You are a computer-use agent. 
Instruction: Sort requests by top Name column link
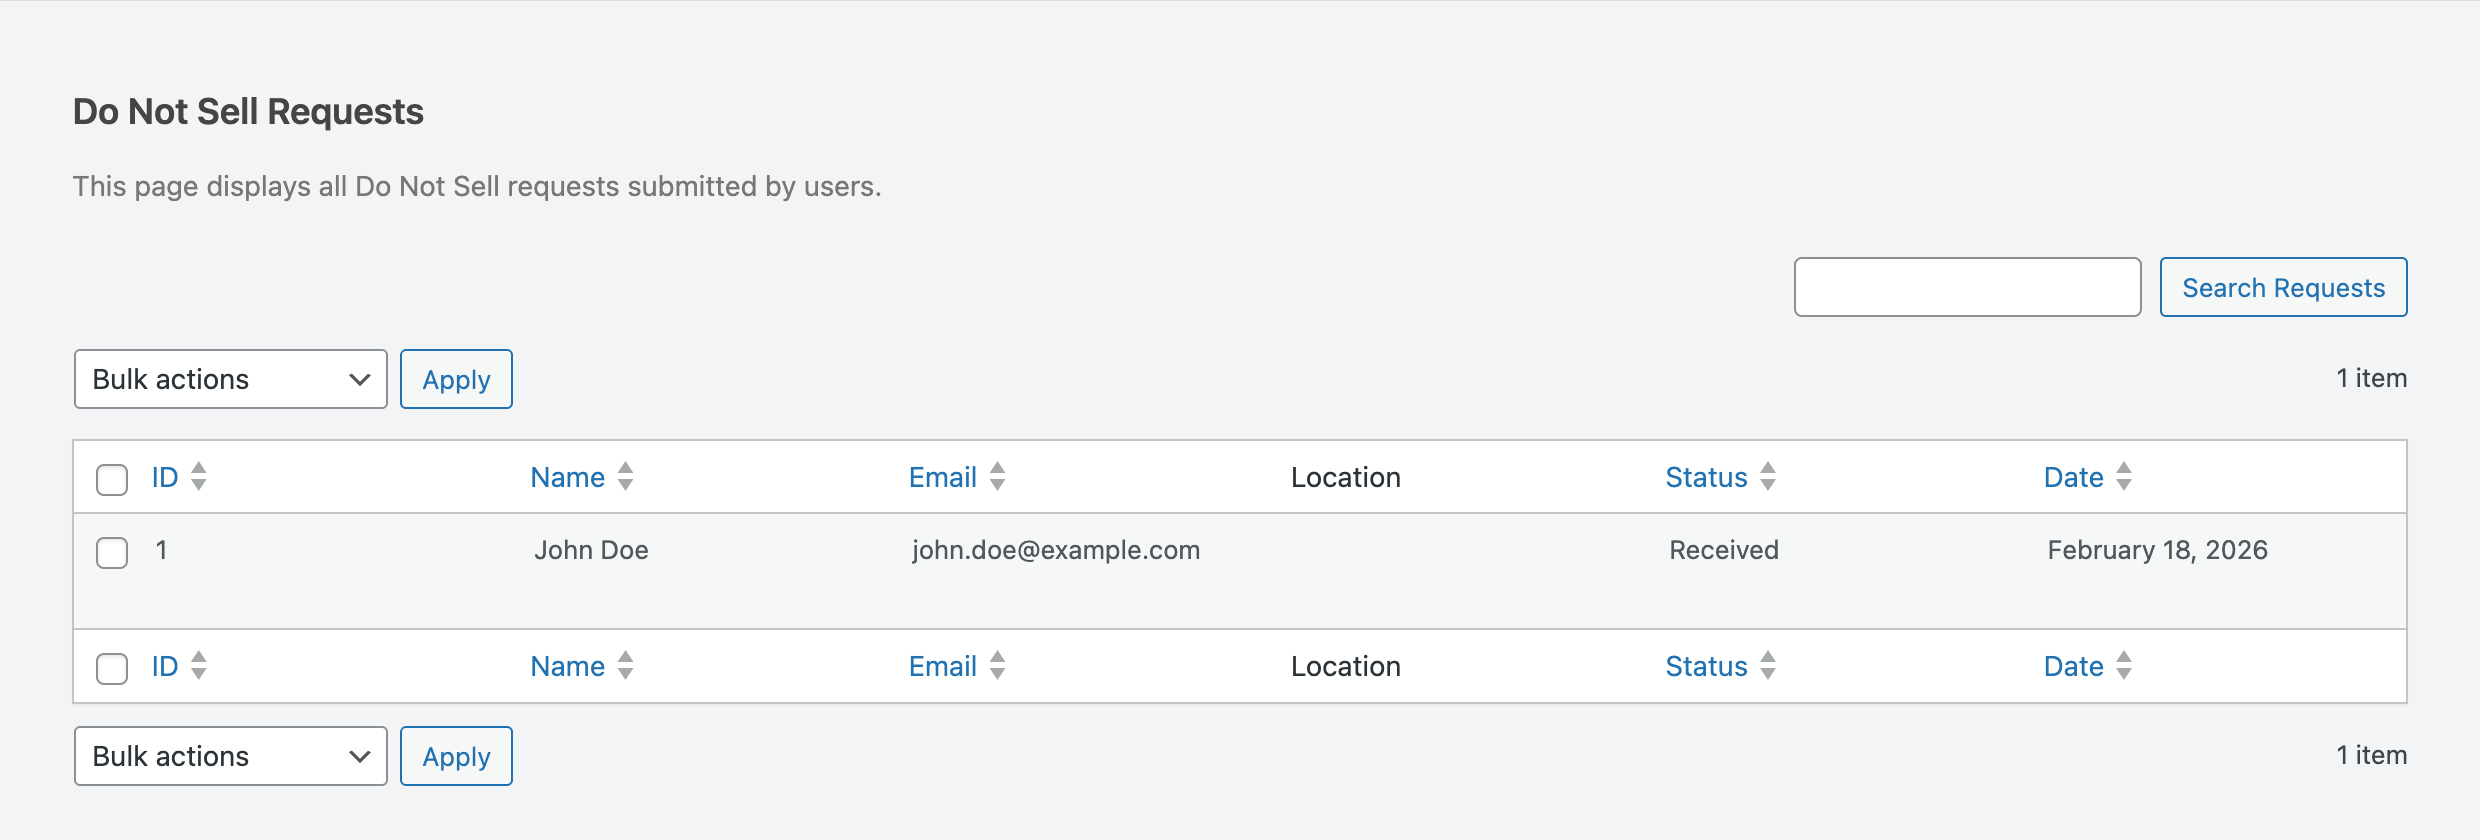pos(567,477)
